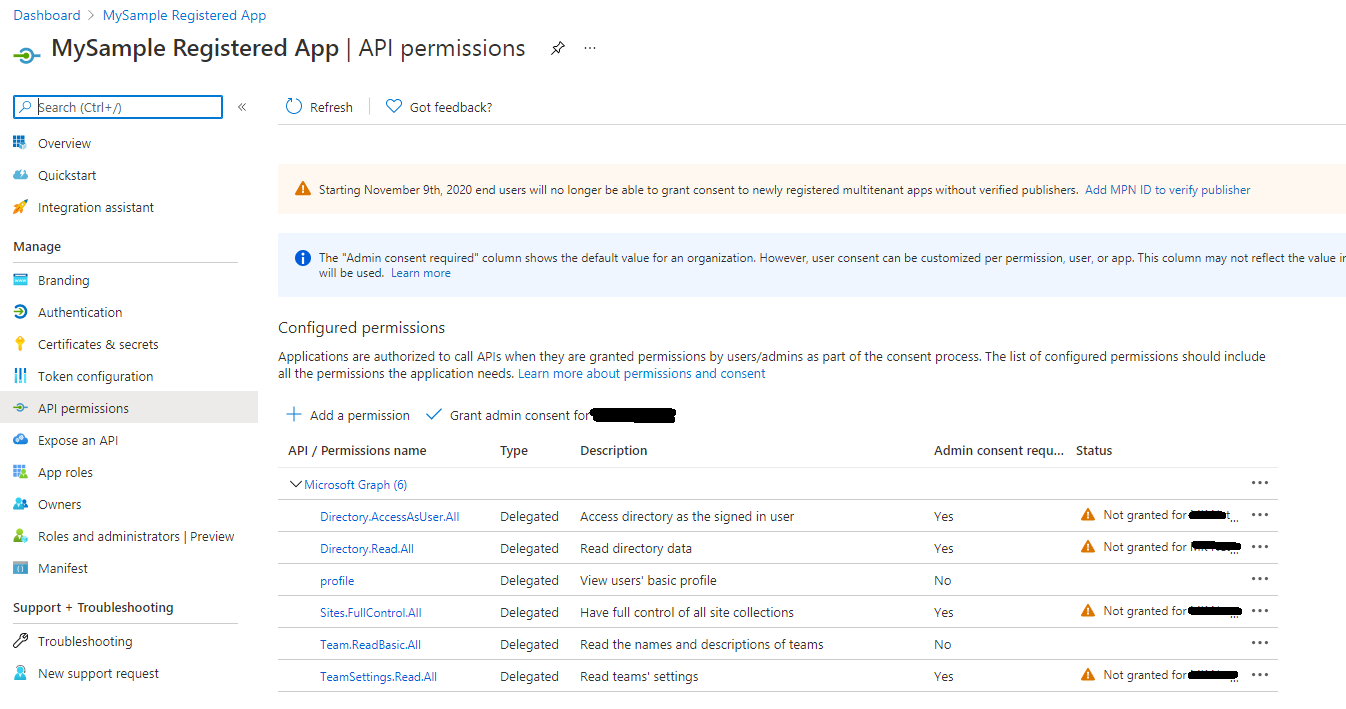Sort by API / Permissions name column
Image resolution: width=1346 pixels, height=709 pixels.
(357, 451)
